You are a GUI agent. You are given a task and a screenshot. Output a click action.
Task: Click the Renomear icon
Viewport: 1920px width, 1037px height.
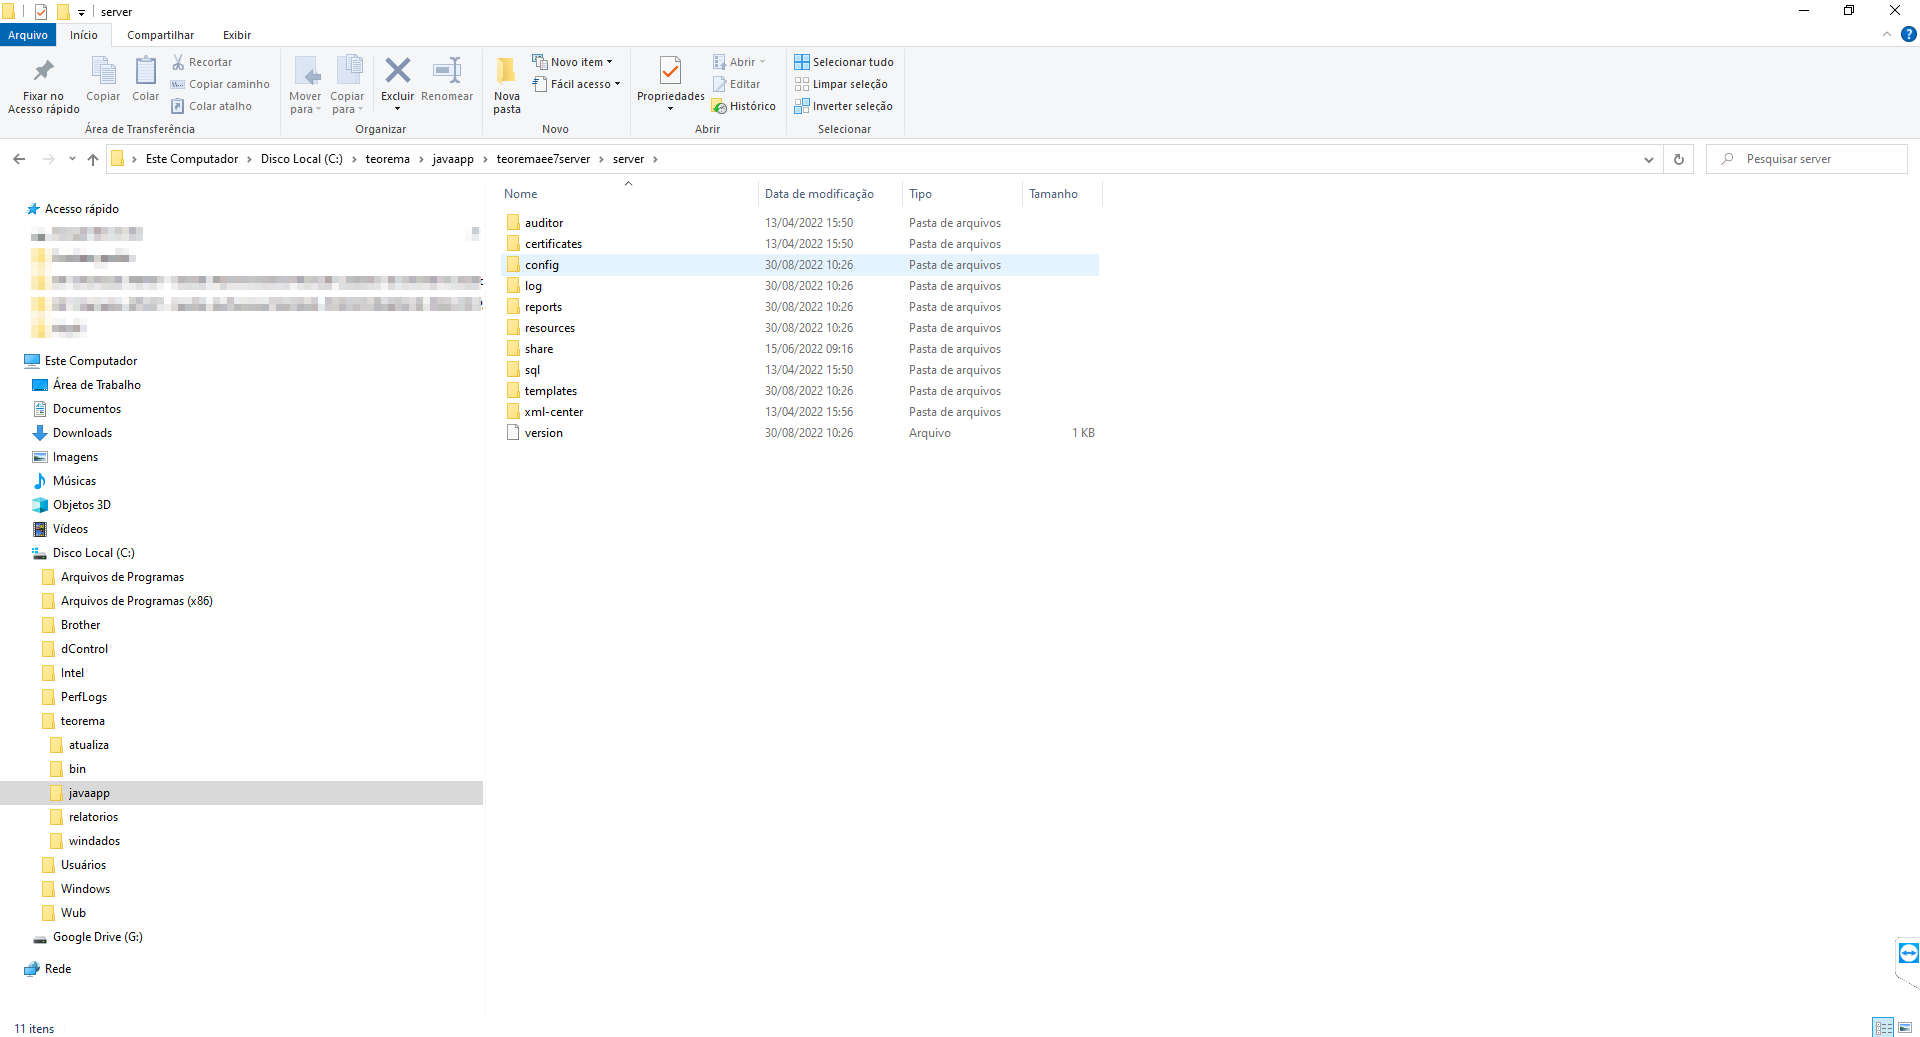coord(447,70)
